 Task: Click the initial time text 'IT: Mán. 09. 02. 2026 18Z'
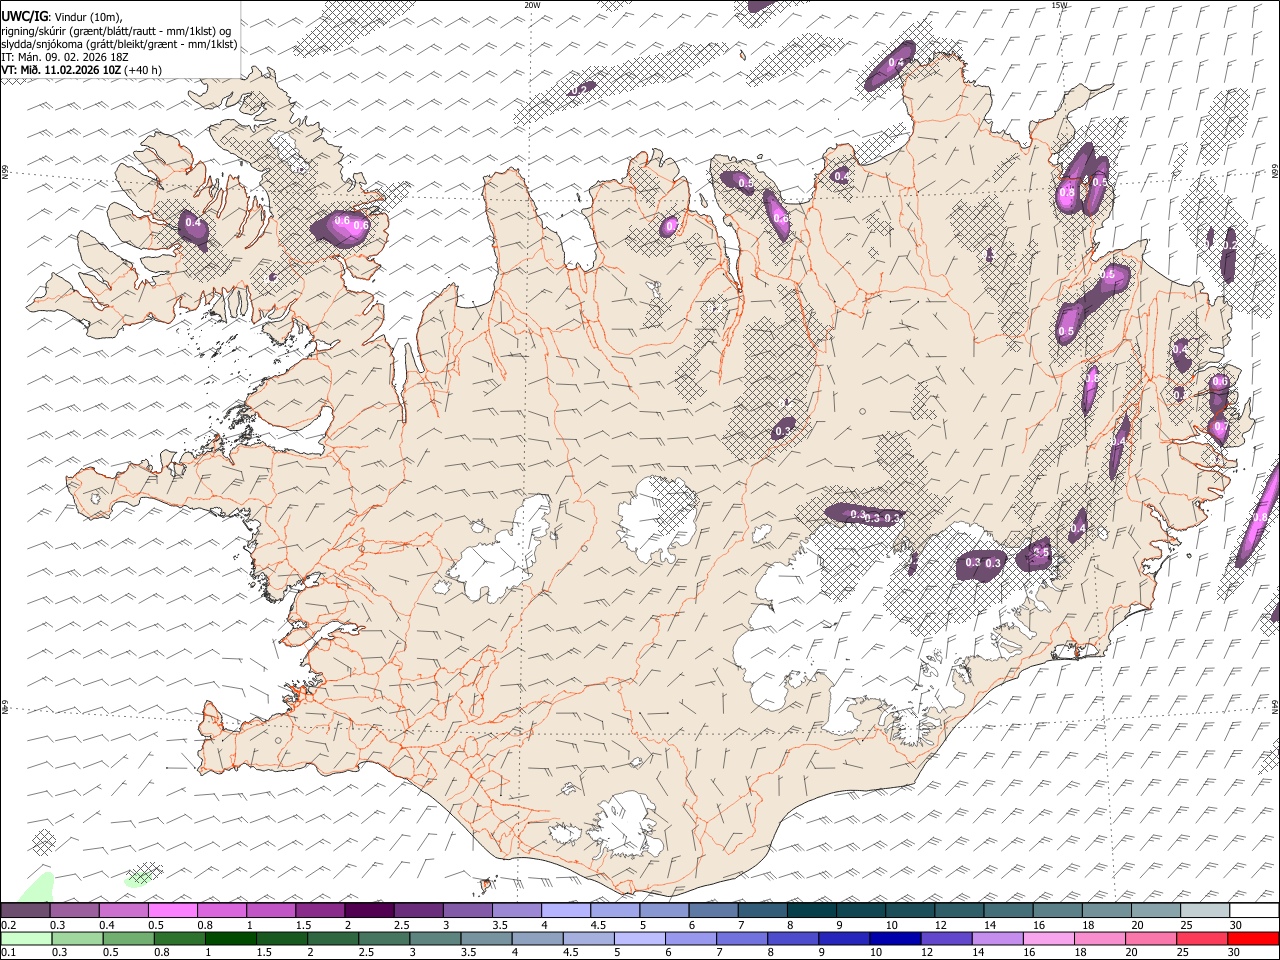[x=65, y=57]
